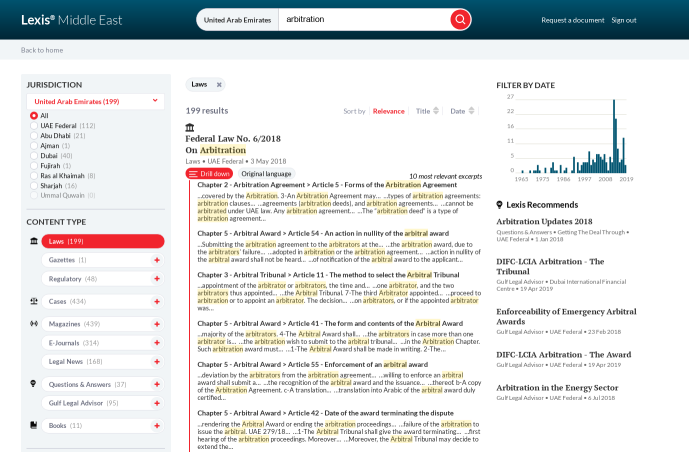The image size is (689, 452).
Task: Click Request a document link
Action: 573,20
